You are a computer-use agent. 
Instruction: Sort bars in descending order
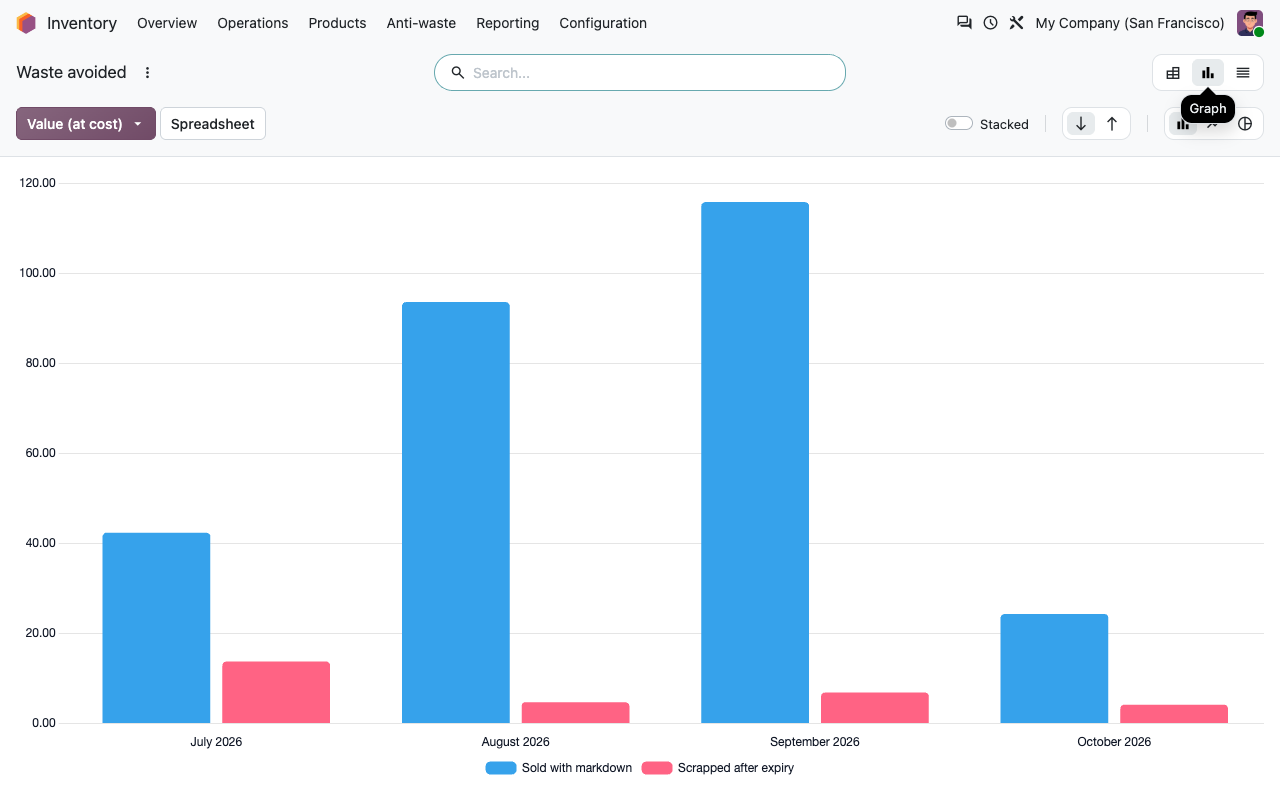(x=1081, y=124)
